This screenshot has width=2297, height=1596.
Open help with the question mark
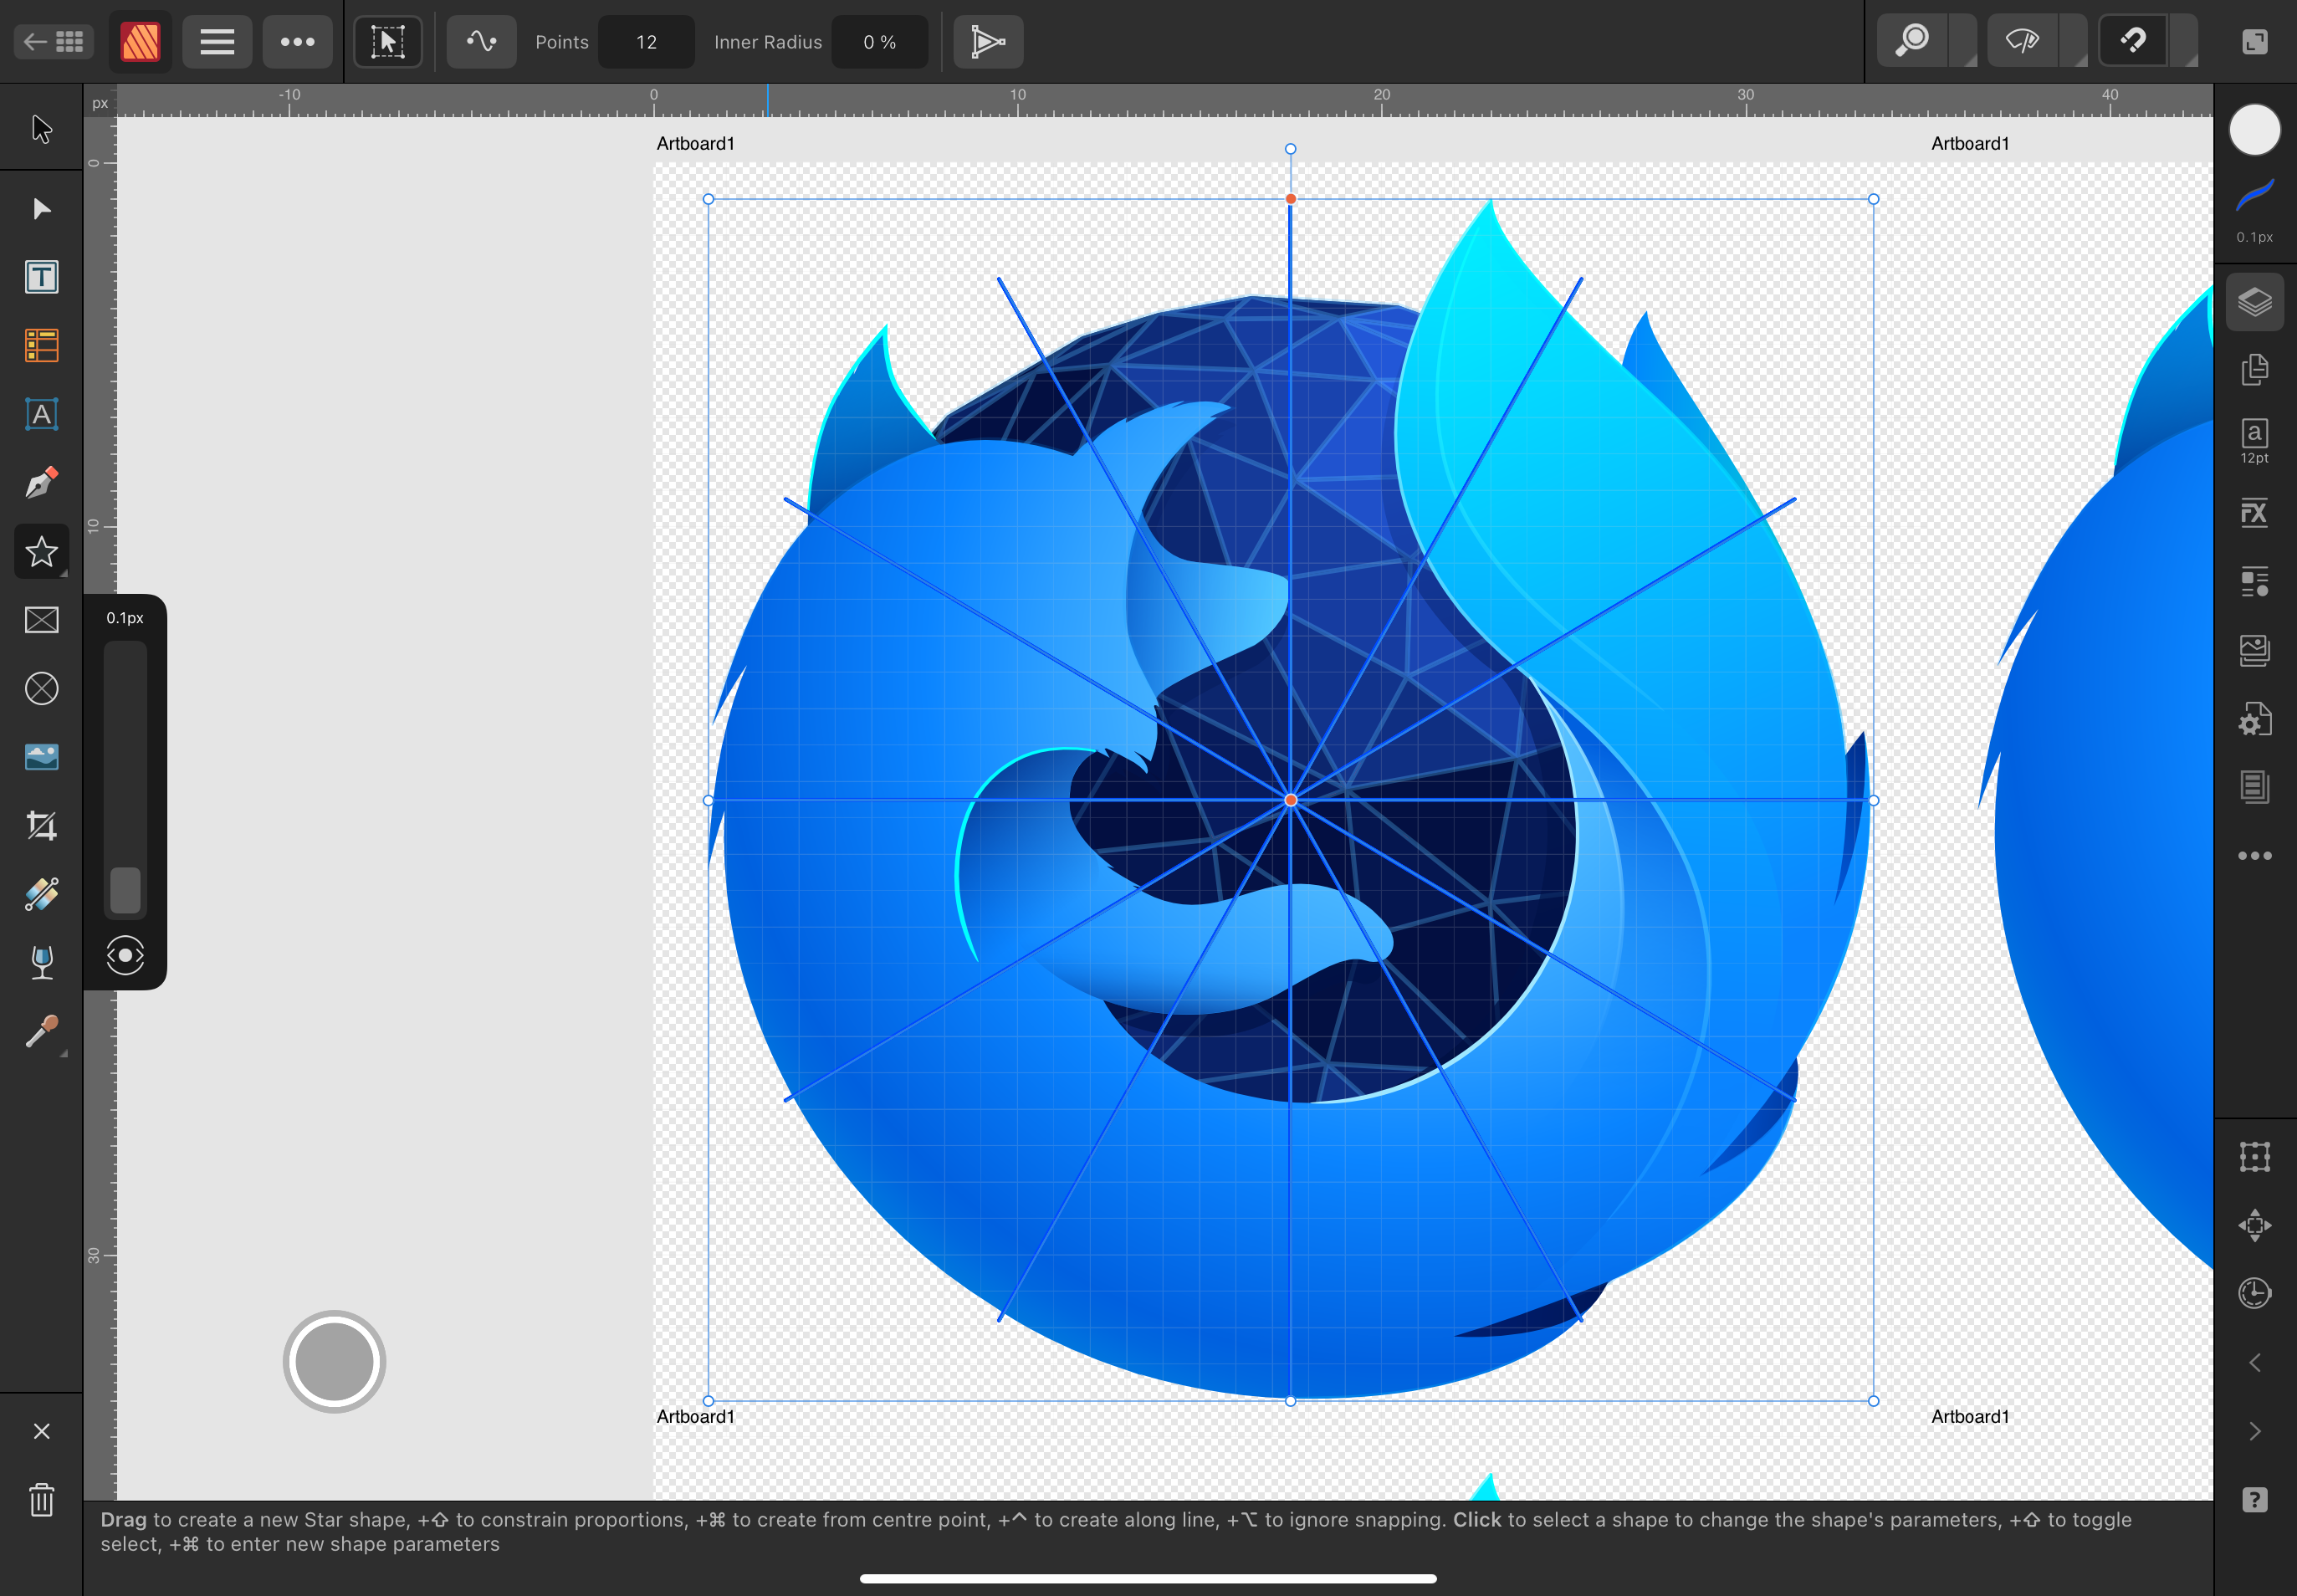pyautogui.click(x=2255, y=1500)
